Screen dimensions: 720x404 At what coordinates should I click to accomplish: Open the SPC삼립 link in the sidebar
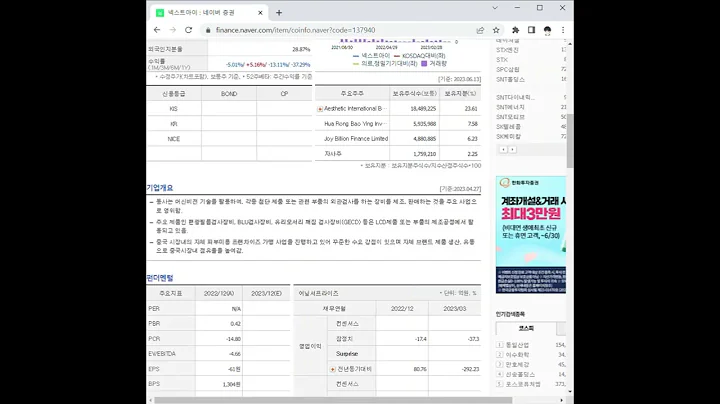507,69
